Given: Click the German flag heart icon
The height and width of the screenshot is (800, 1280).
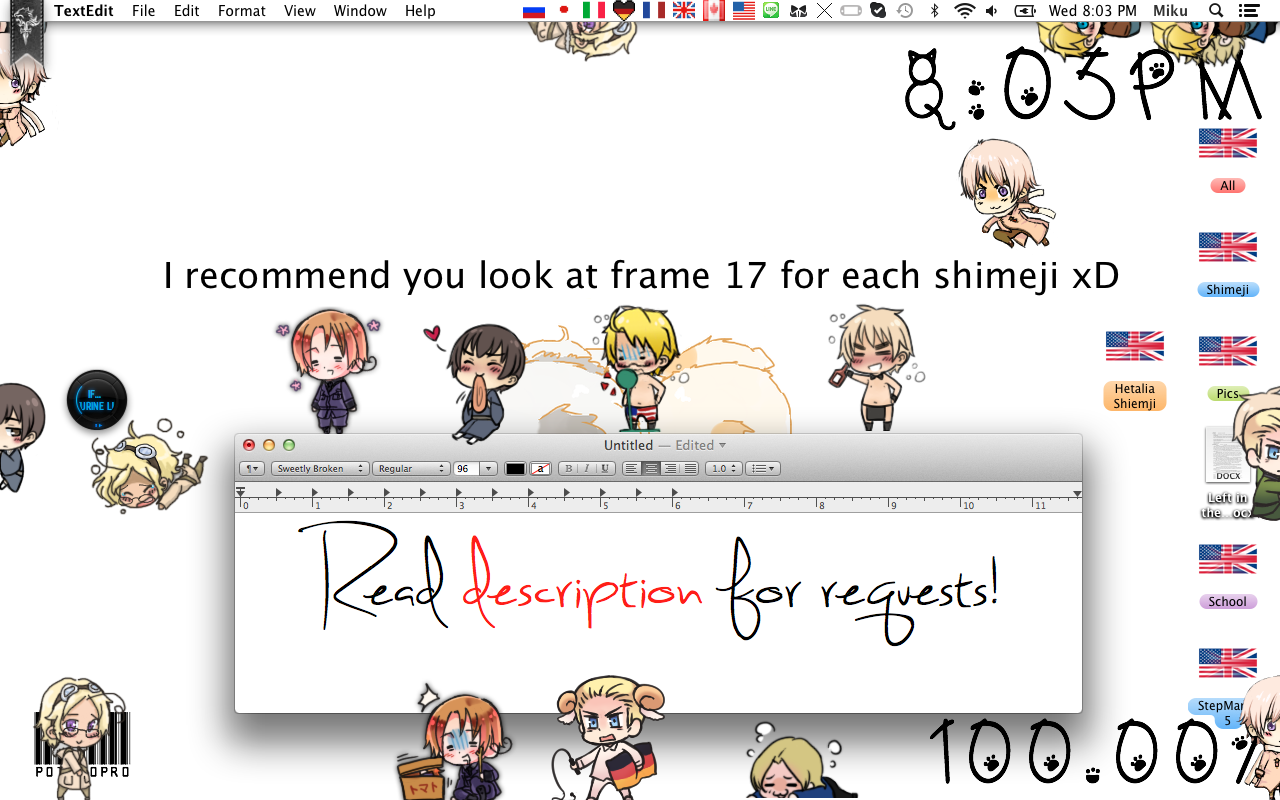Looking at the screenshot, I should (x=624, y=11).
